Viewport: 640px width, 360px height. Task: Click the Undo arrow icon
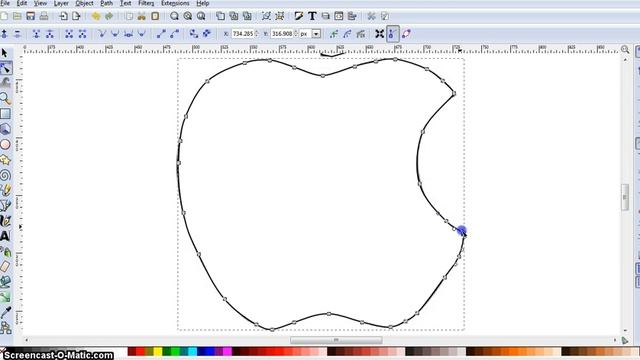click(96, 16)
